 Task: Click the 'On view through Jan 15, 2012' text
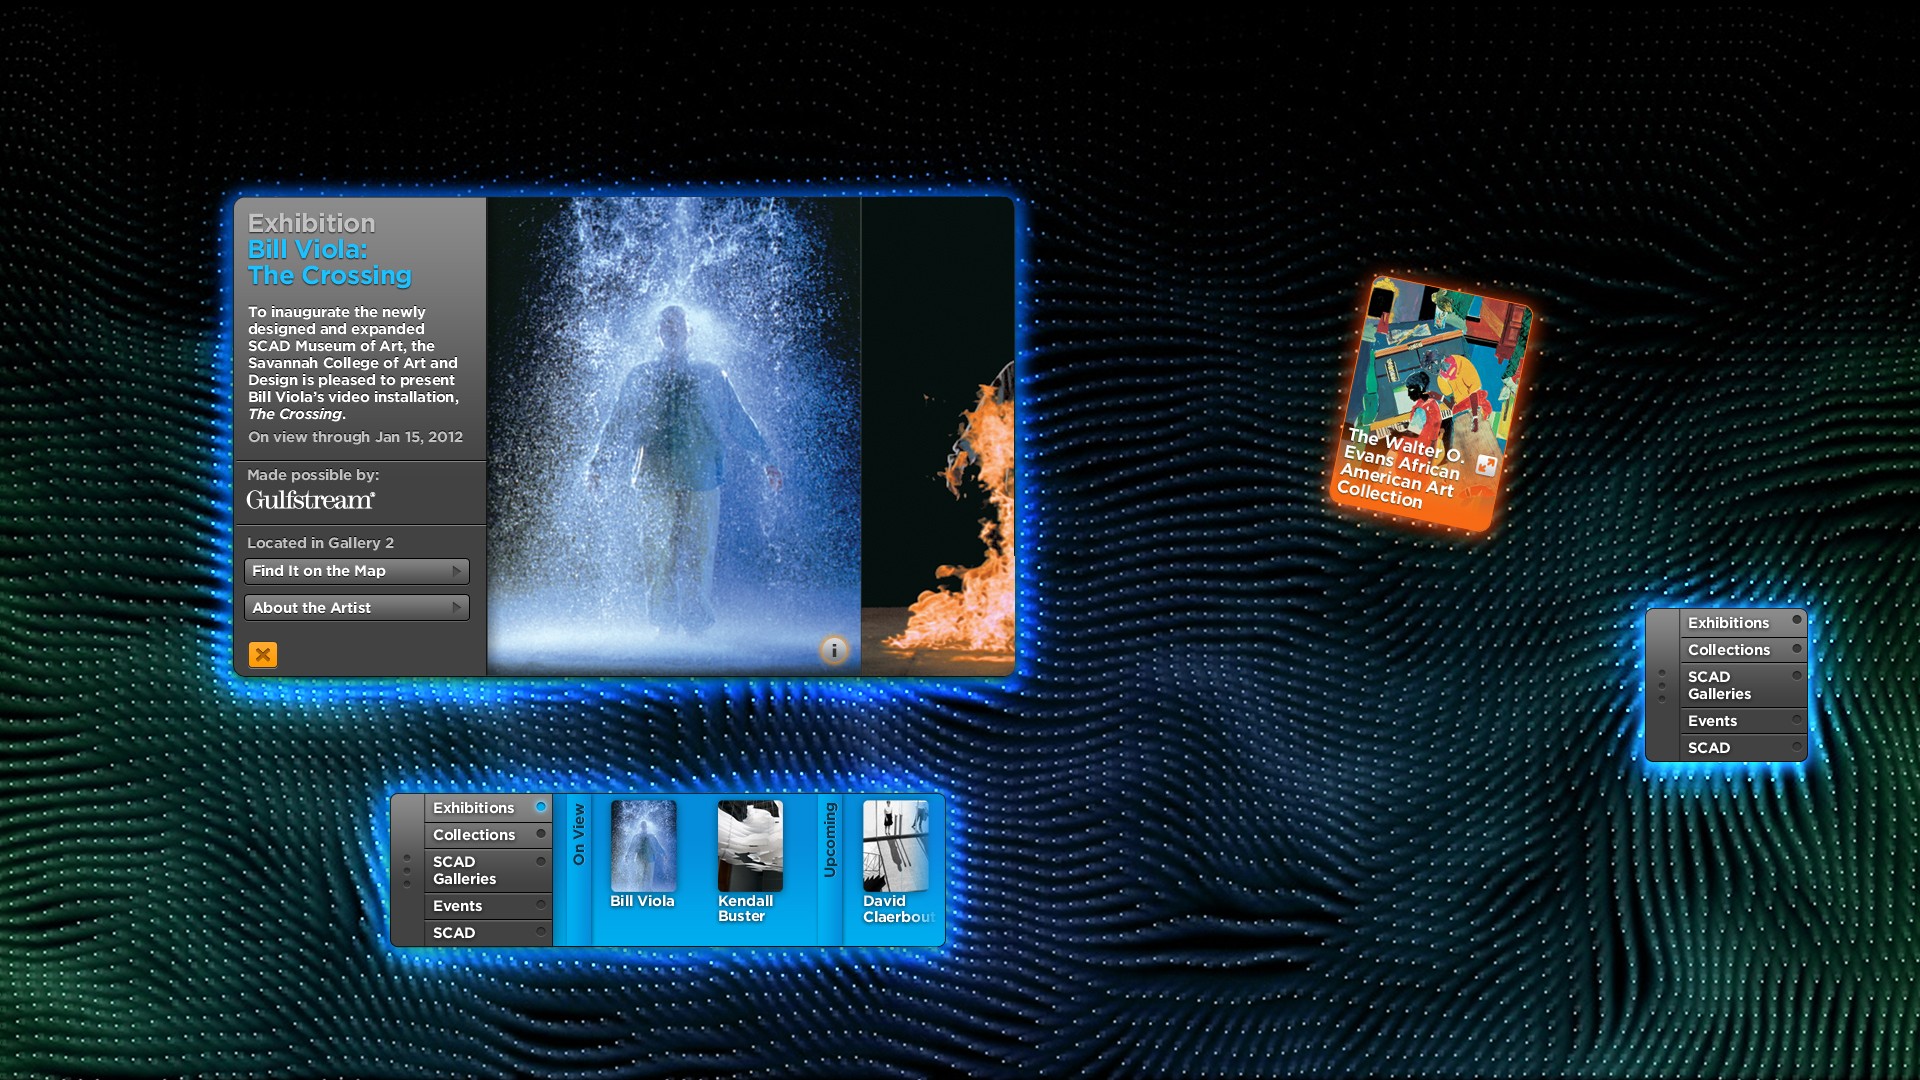click(355, 437)
